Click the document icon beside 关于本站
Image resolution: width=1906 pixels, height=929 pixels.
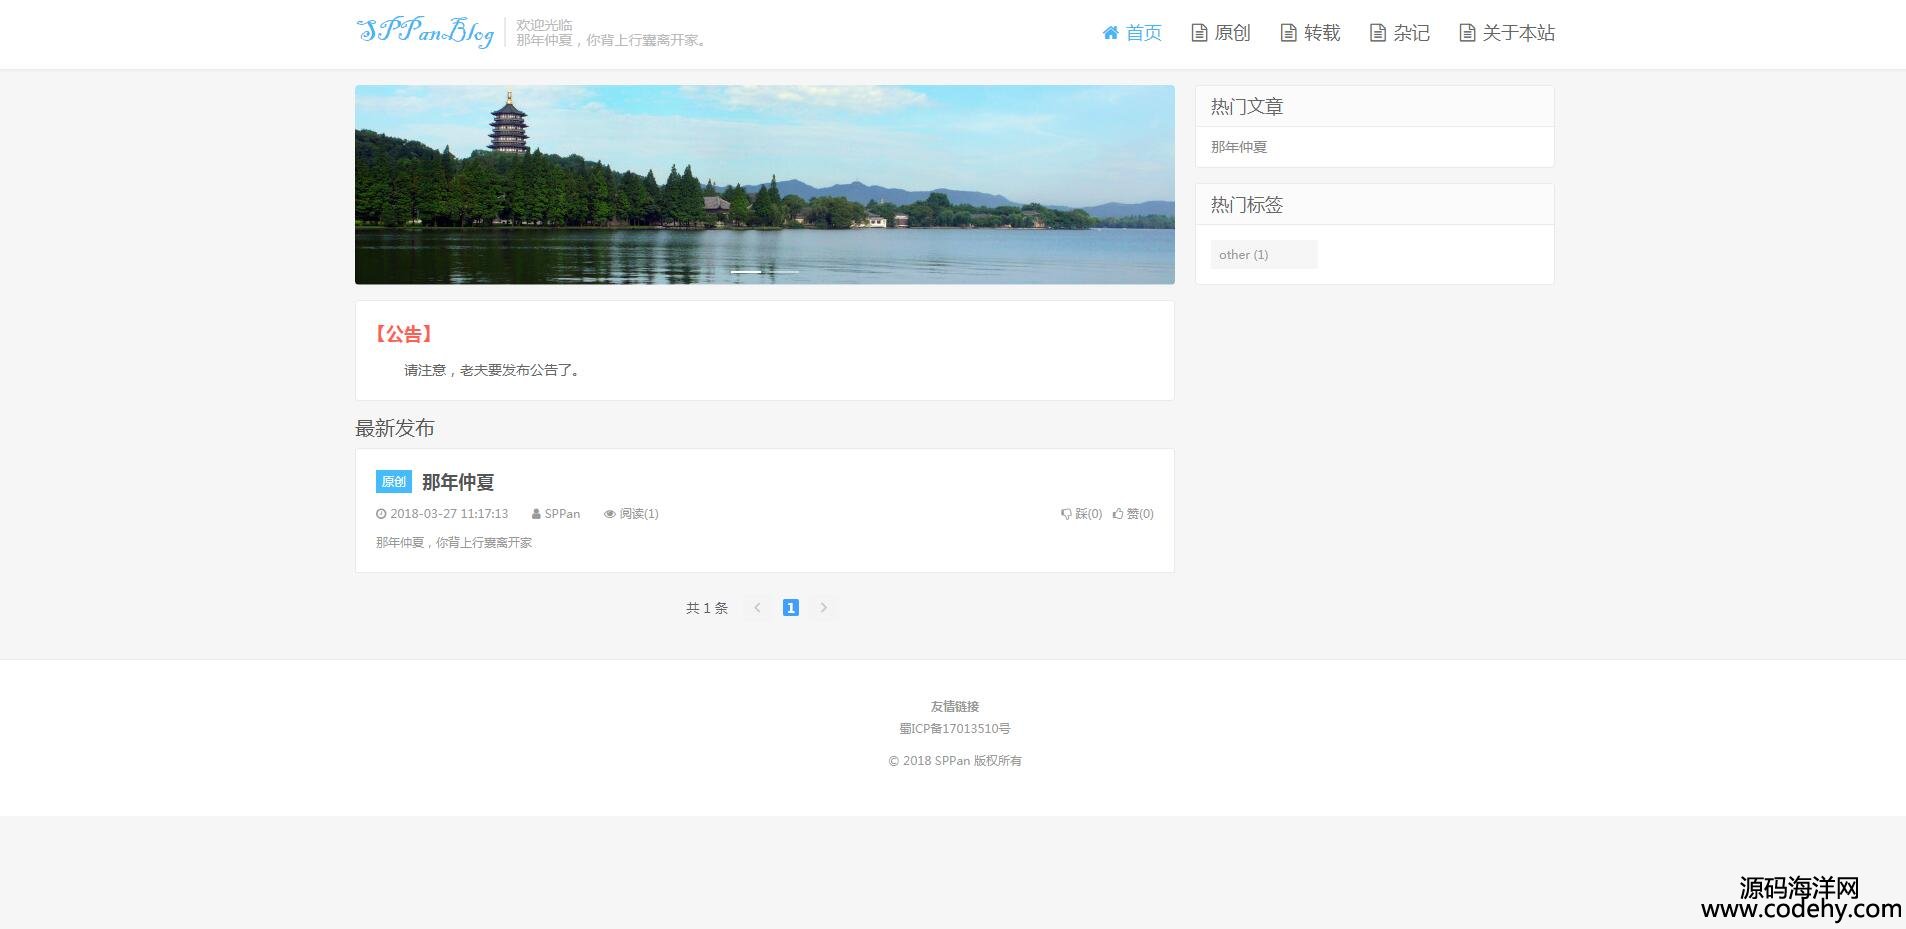click(x=1466, y=33)
